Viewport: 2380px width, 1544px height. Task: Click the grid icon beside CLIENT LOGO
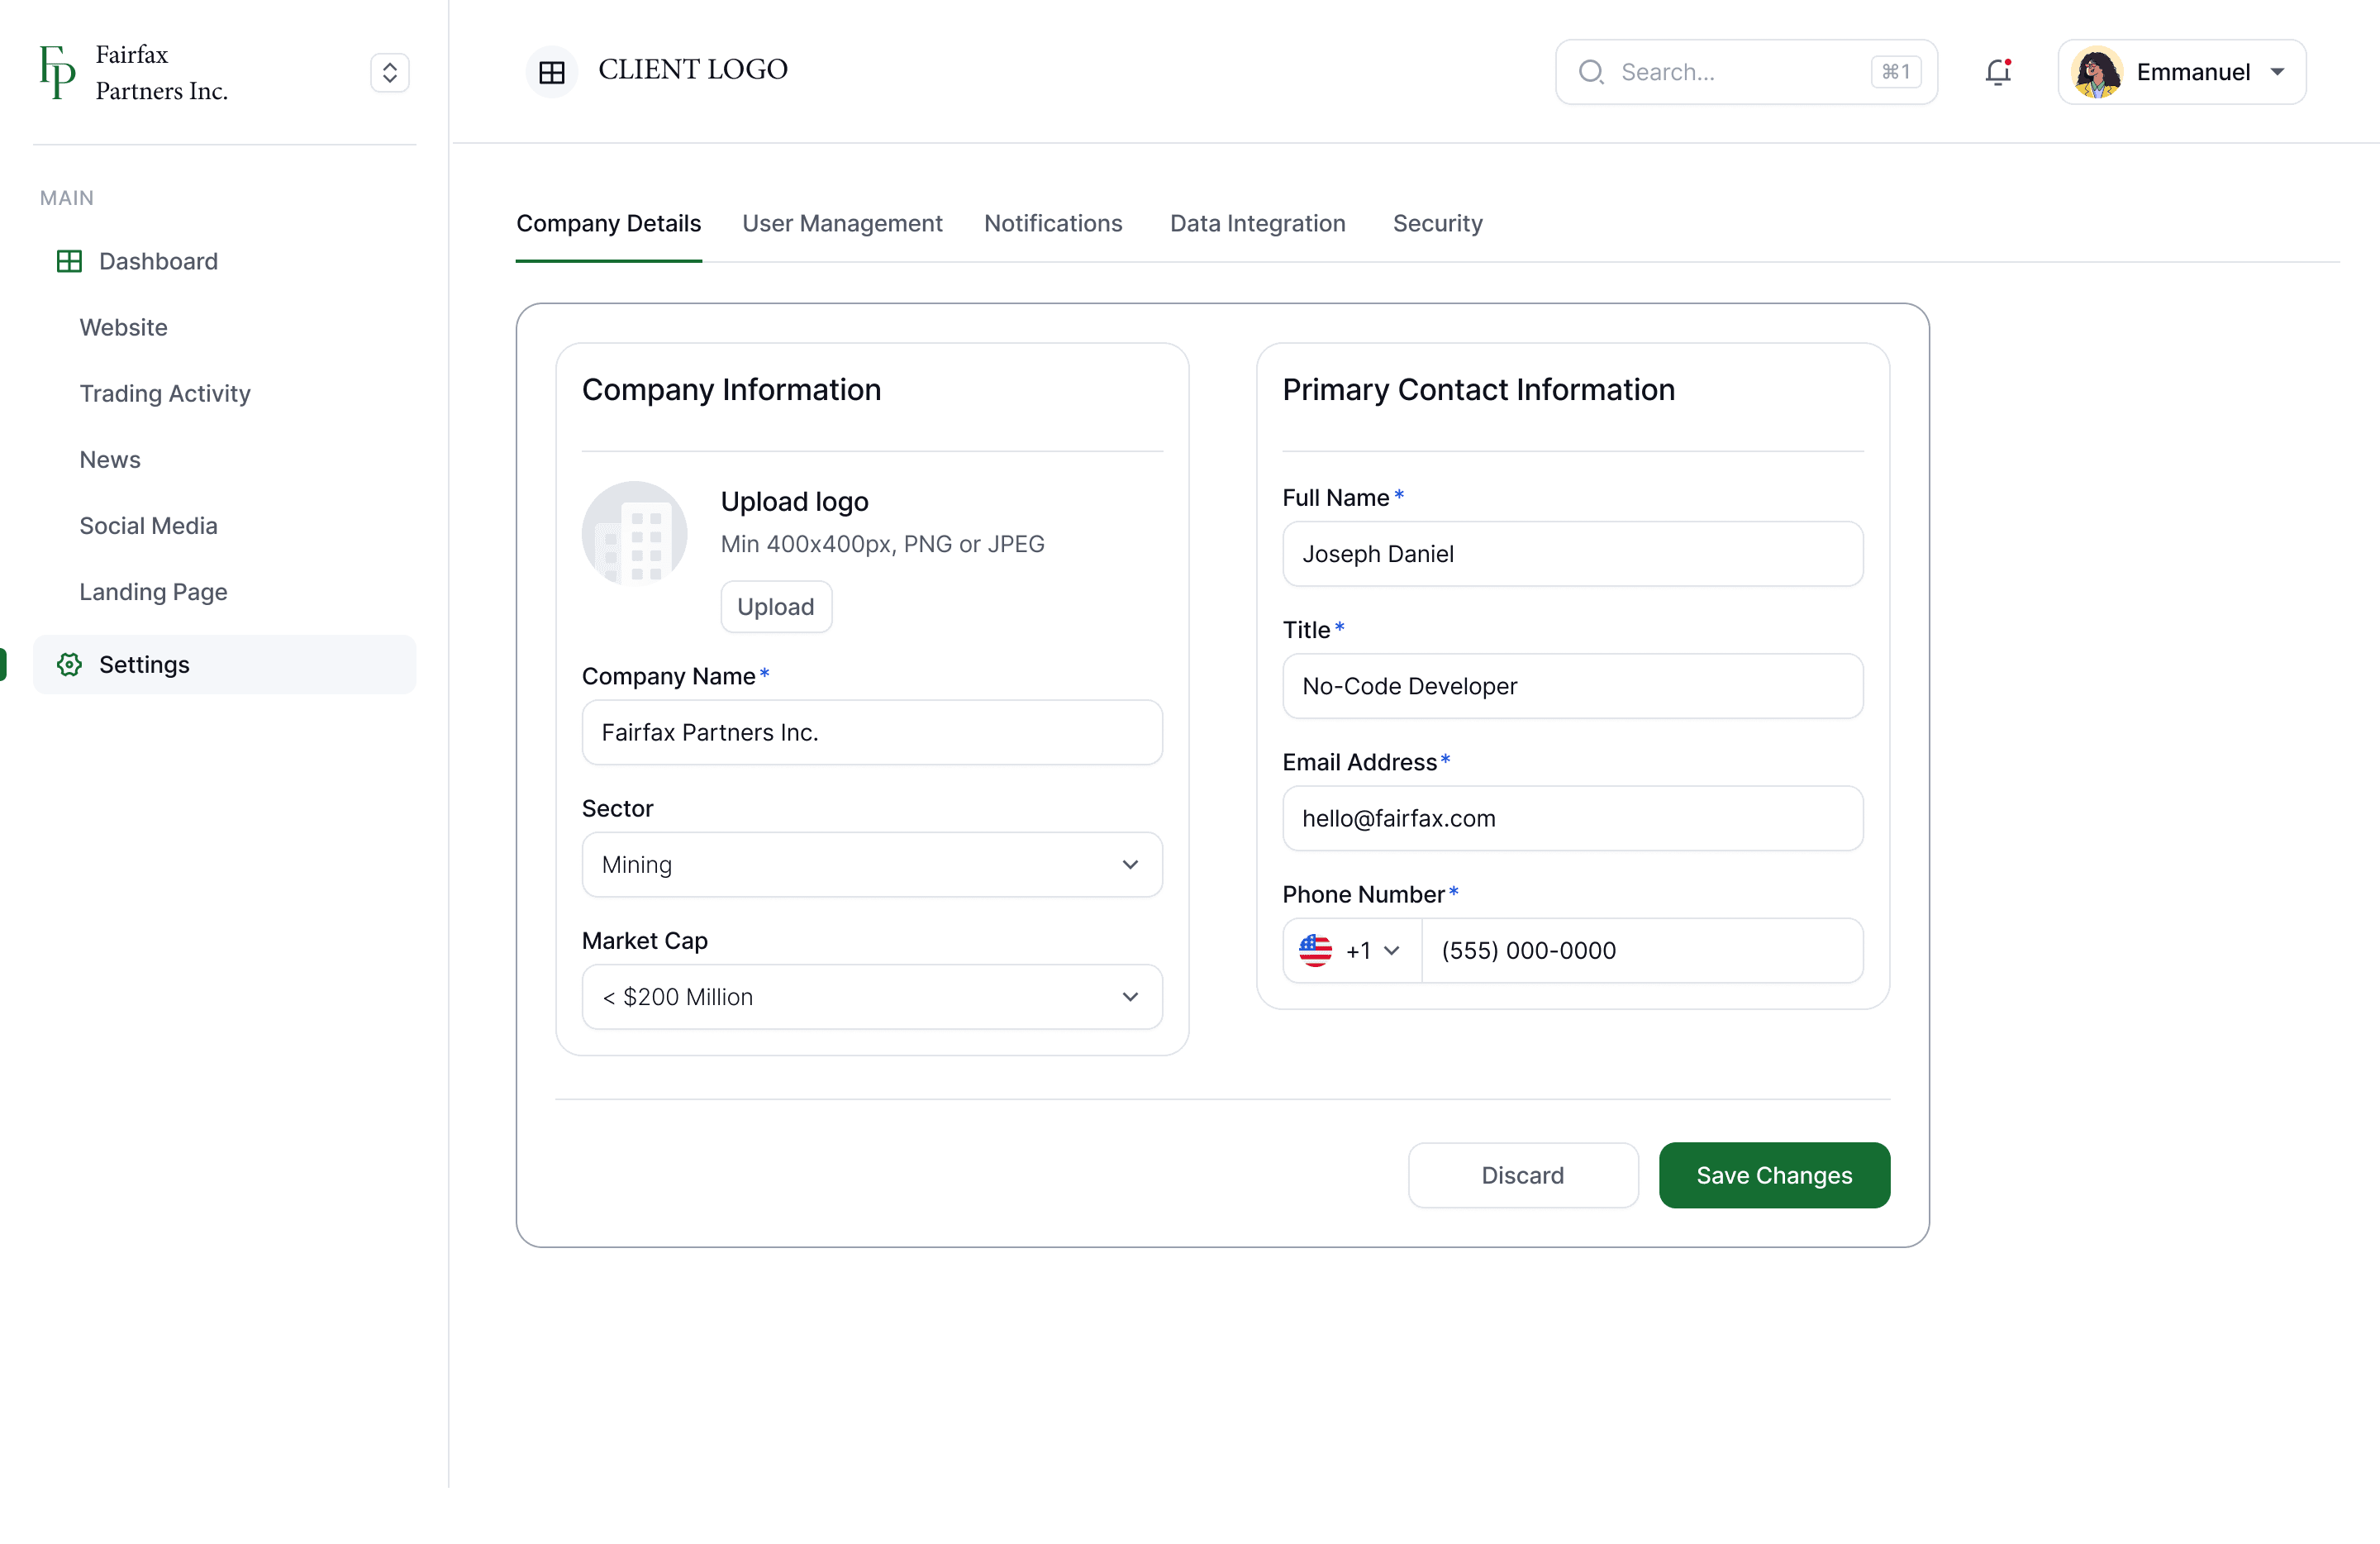point(552,72)
